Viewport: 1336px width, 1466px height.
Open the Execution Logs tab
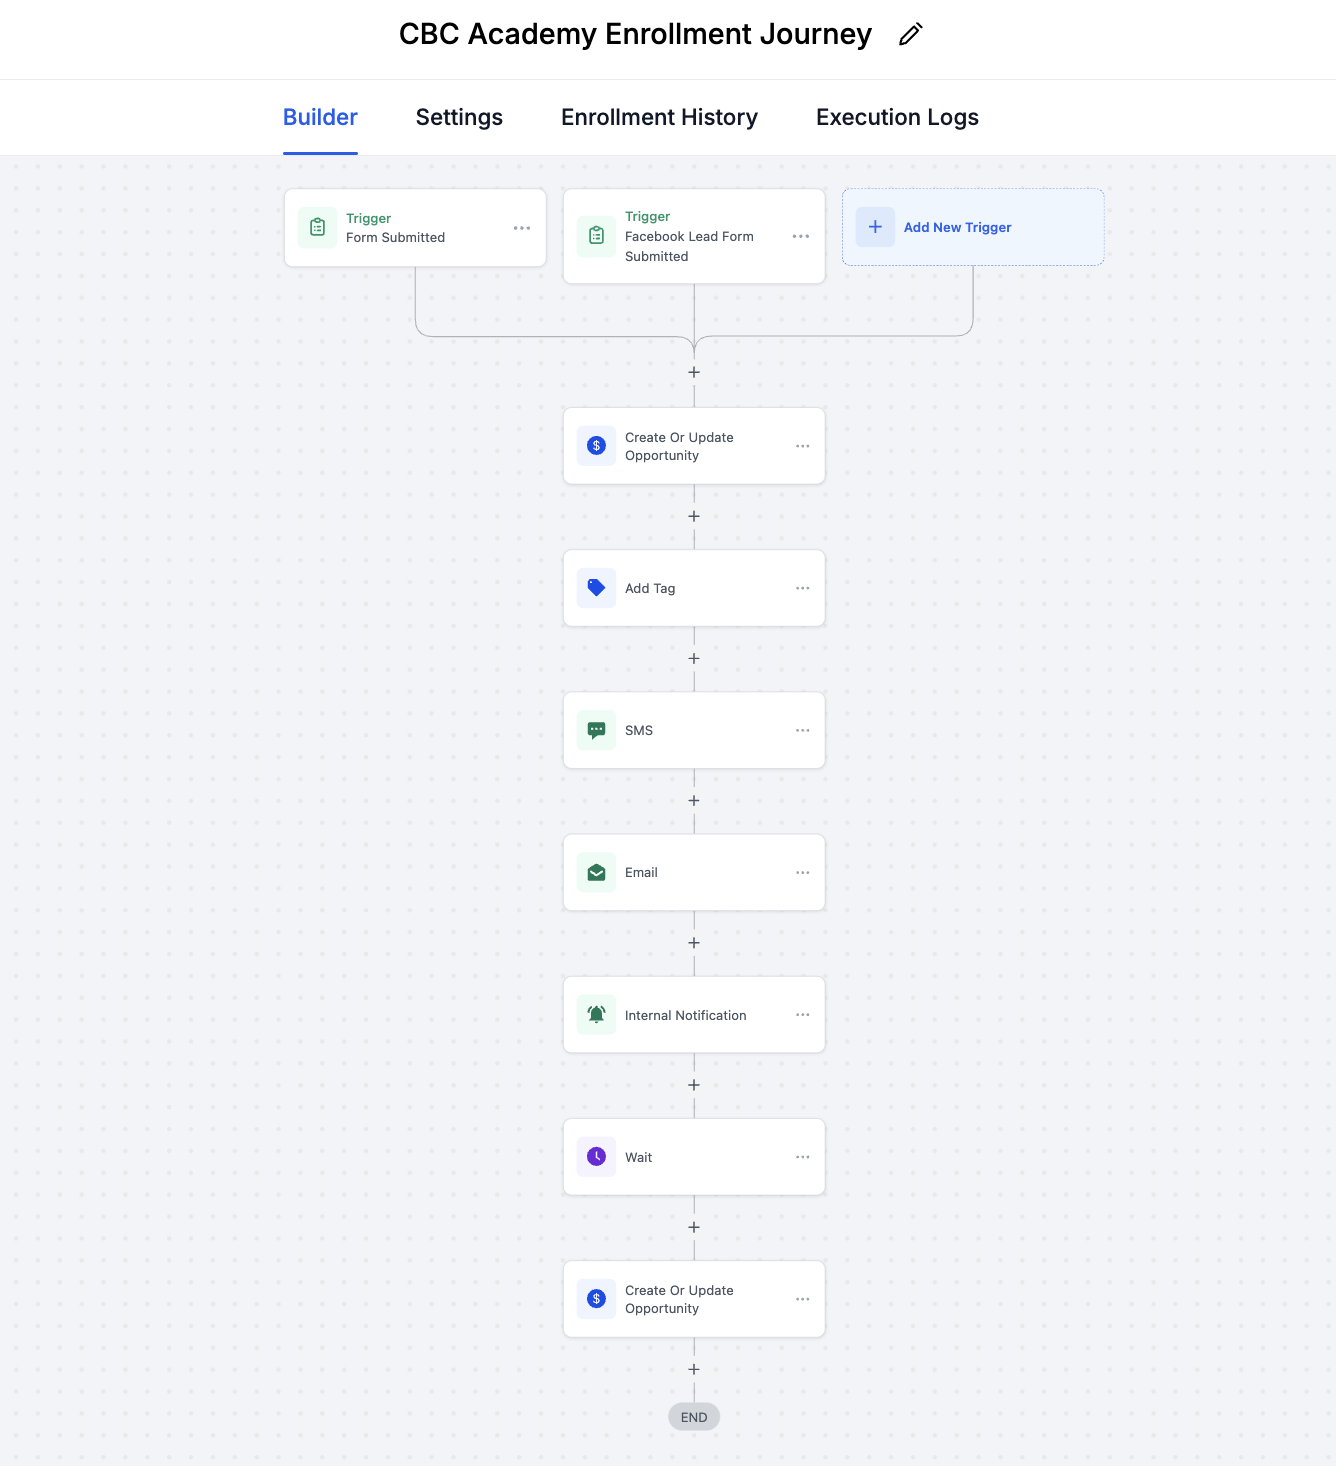click(x=897, y=117)
